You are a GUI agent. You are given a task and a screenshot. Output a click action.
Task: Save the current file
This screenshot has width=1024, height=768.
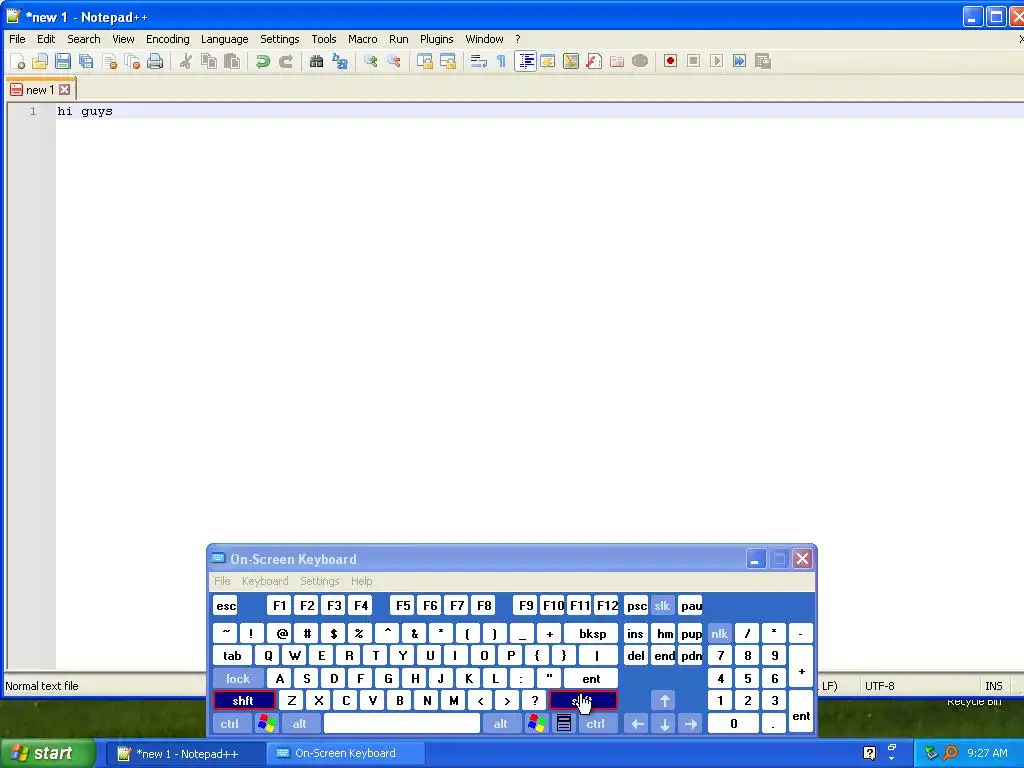tap(63, 61)
